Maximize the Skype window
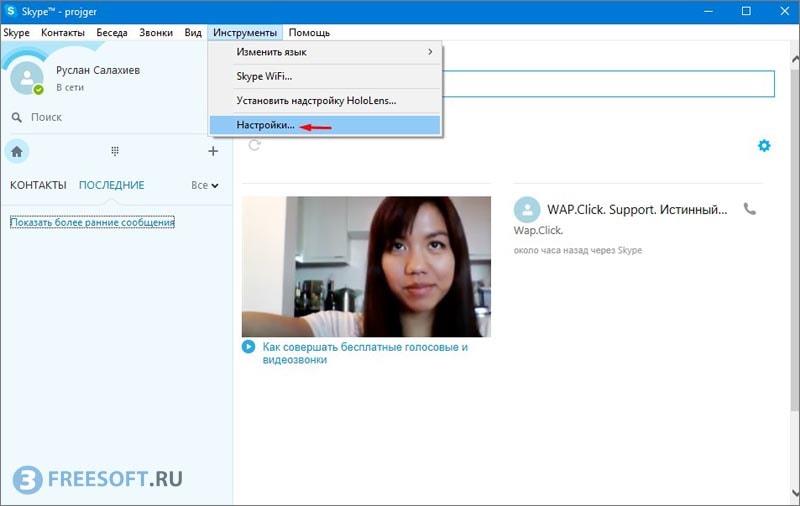This screenshot has height=506, width=800. coord(746,11)
